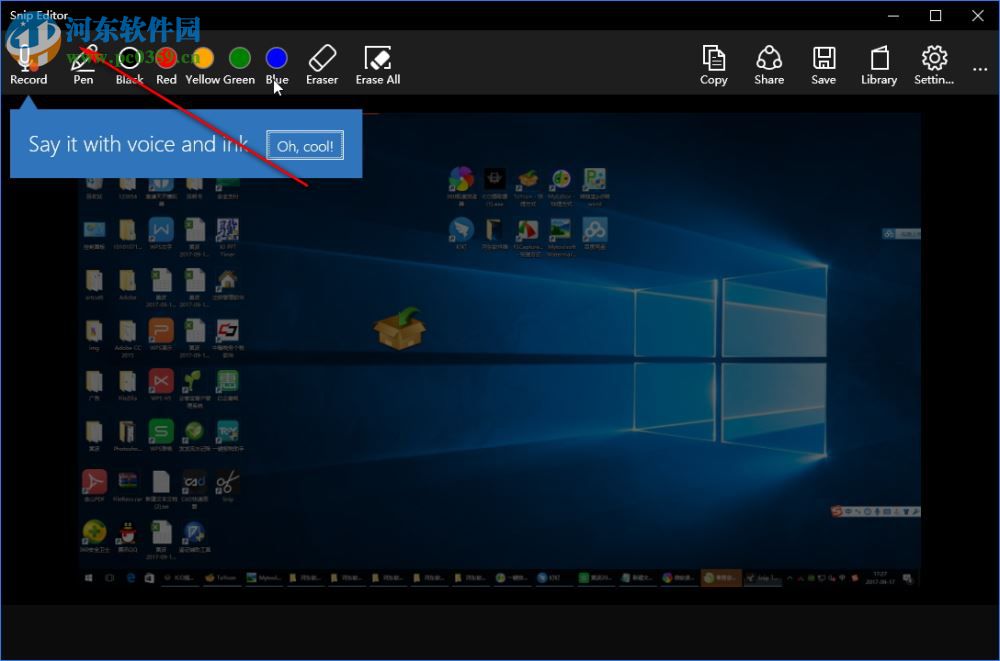1000x661 pixels.
Task: Pick the Yellow ink color
Action: pyautogui.click(x=203, y=64)
